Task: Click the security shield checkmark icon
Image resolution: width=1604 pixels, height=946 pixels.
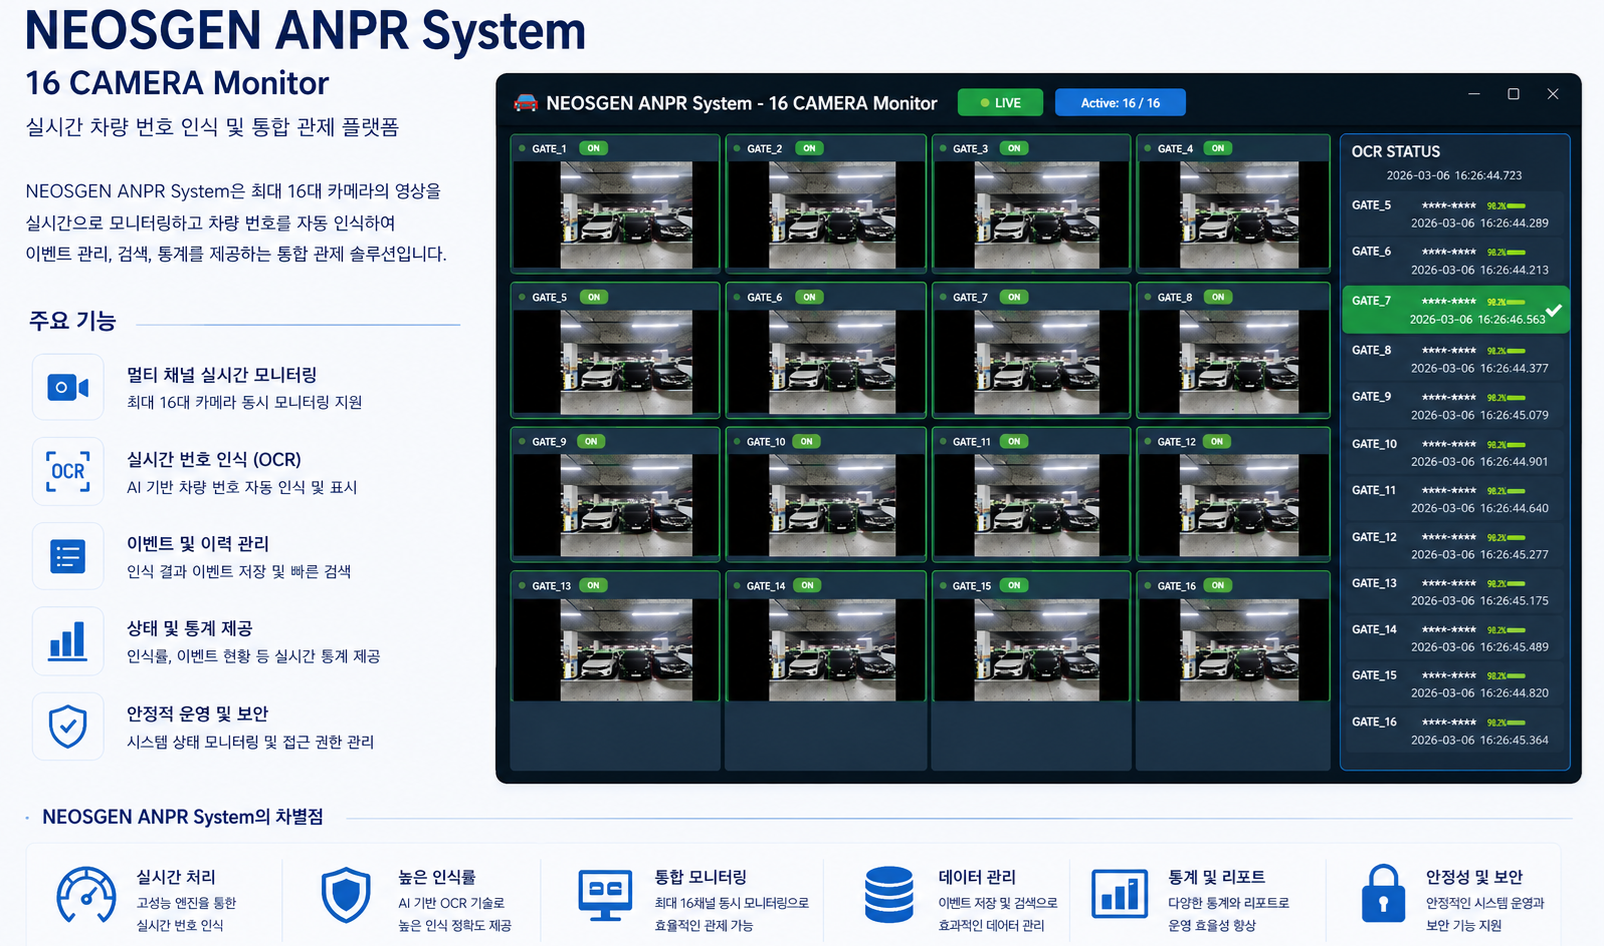Action: [x=68, y=726]
